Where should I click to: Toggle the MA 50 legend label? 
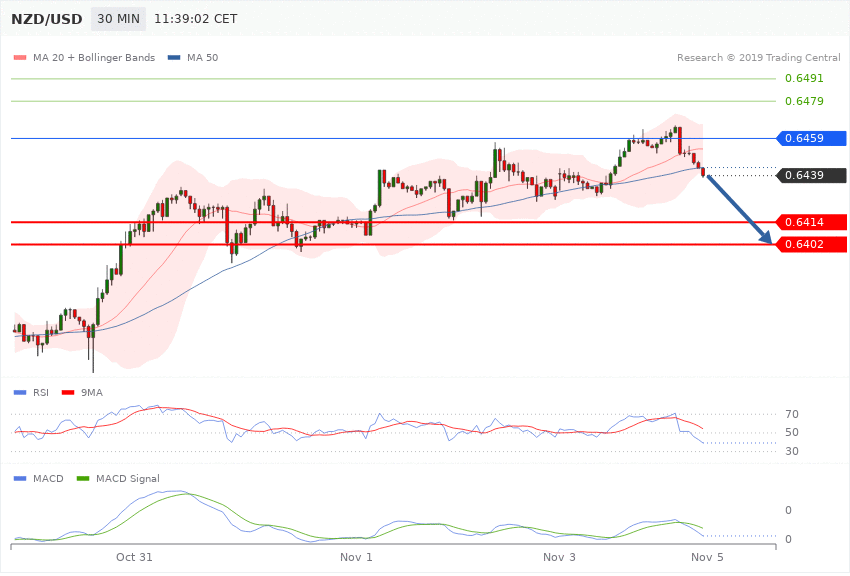(202, 57)
